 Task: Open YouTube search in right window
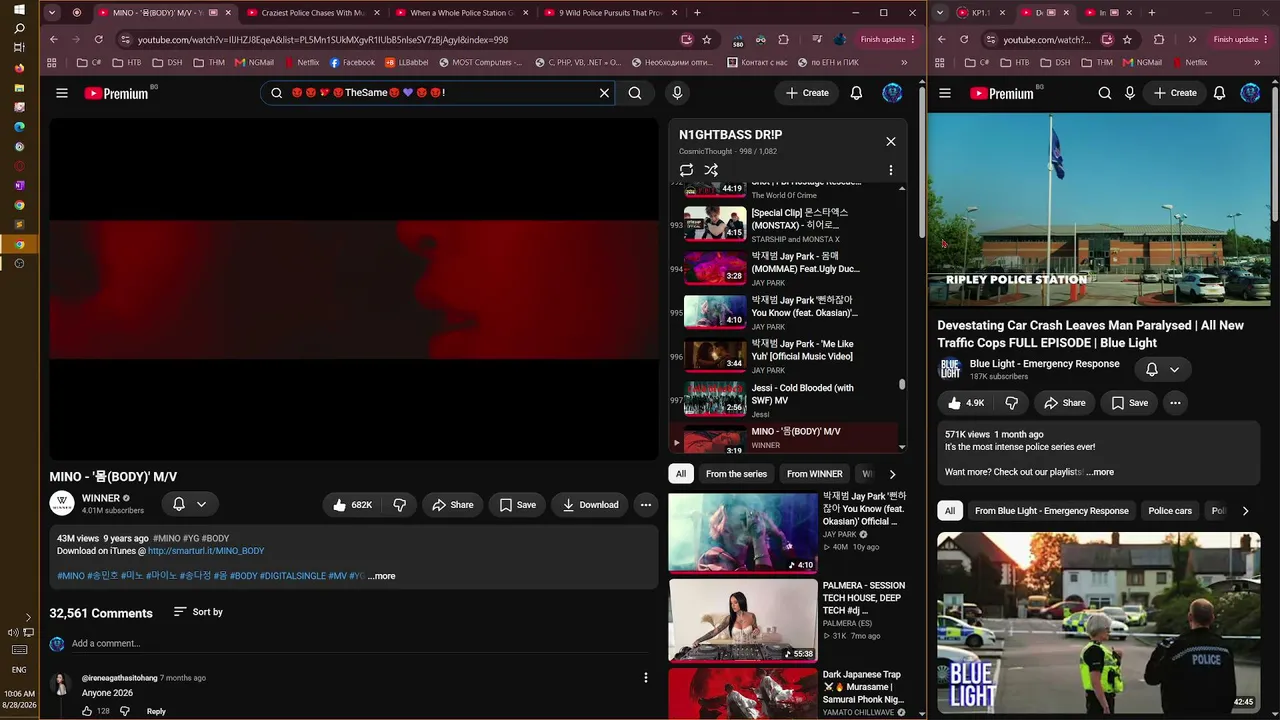tap(1105, 93)
